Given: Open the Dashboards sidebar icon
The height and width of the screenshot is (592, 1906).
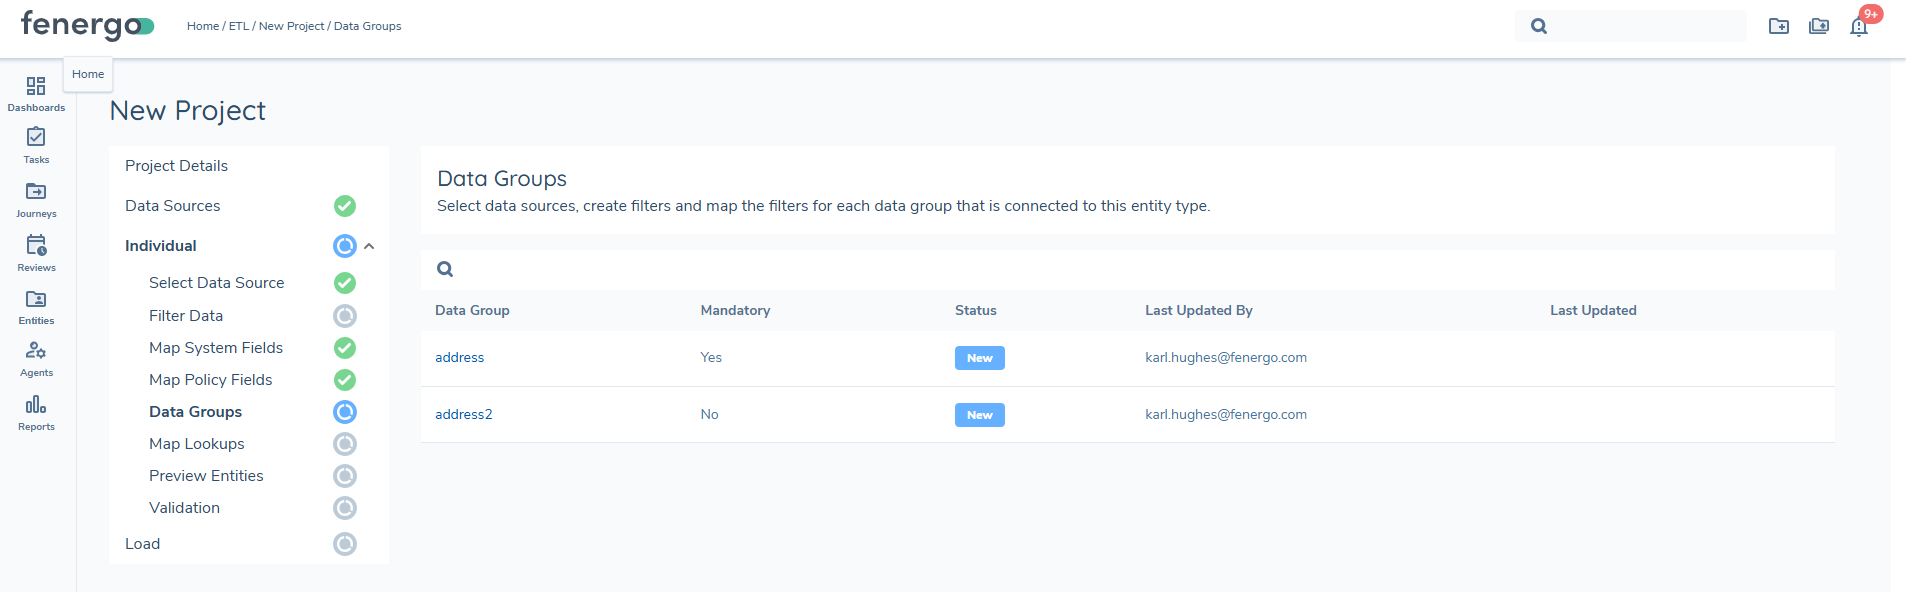Looking at the screenshot, I should (x=36, y=93).
